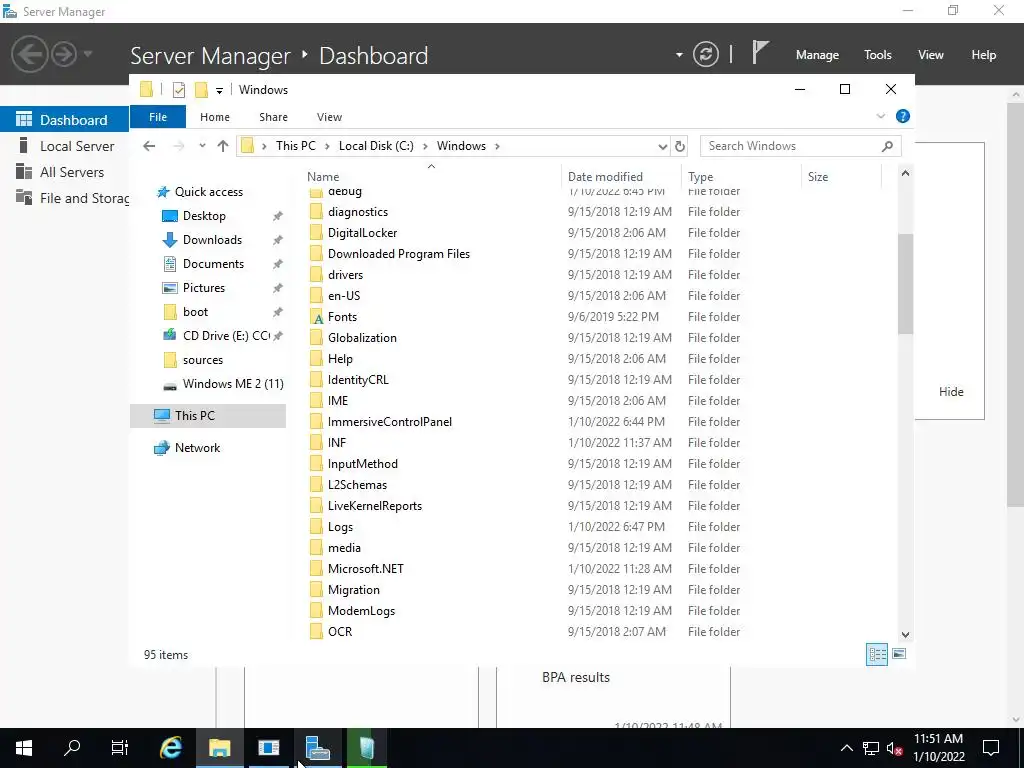This screenshot has width=1024, height=768.
Task: Launch Internet Explorer from the taskbar
Action: click(171, 748)
